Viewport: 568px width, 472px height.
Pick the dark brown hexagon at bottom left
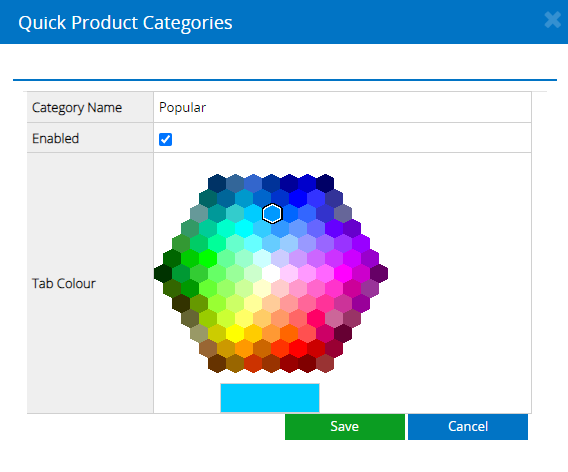pyautogui.click(x=217, y=363)
